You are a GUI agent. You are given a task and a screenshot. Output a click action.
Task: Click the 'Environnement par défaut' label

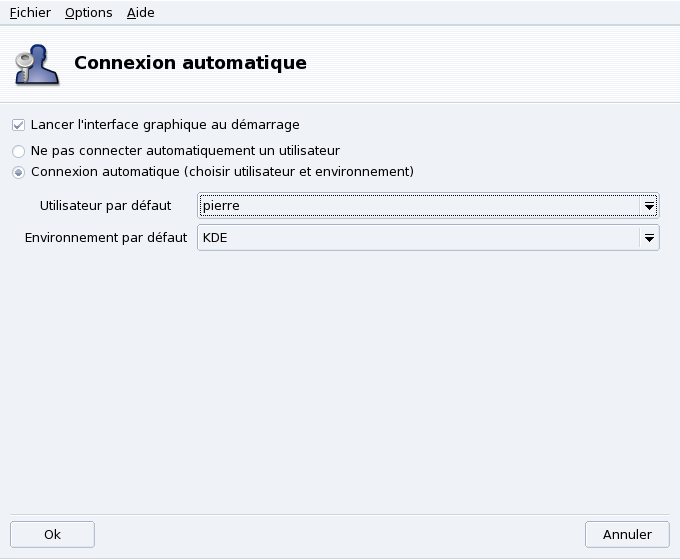106,238
